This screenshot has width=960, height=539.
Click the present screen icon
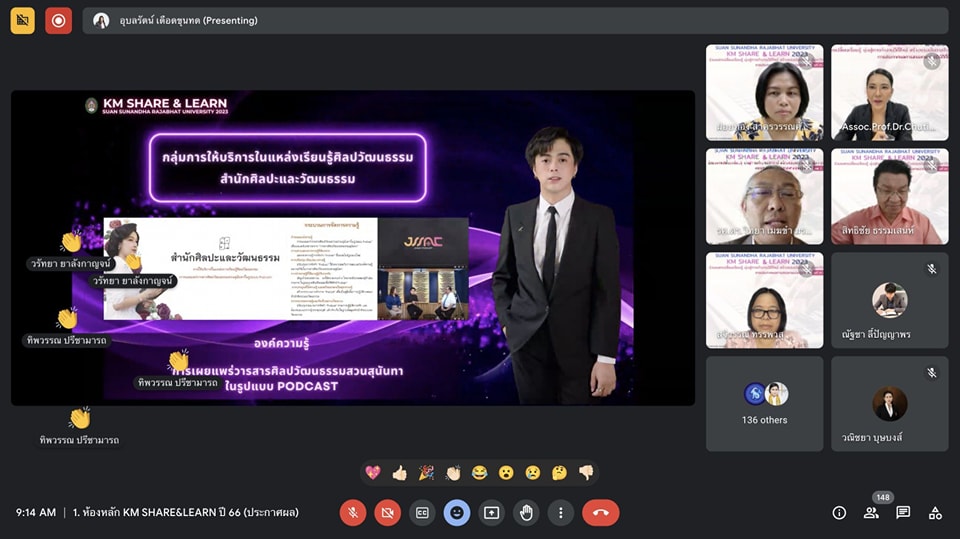click(x=491, y=512)
